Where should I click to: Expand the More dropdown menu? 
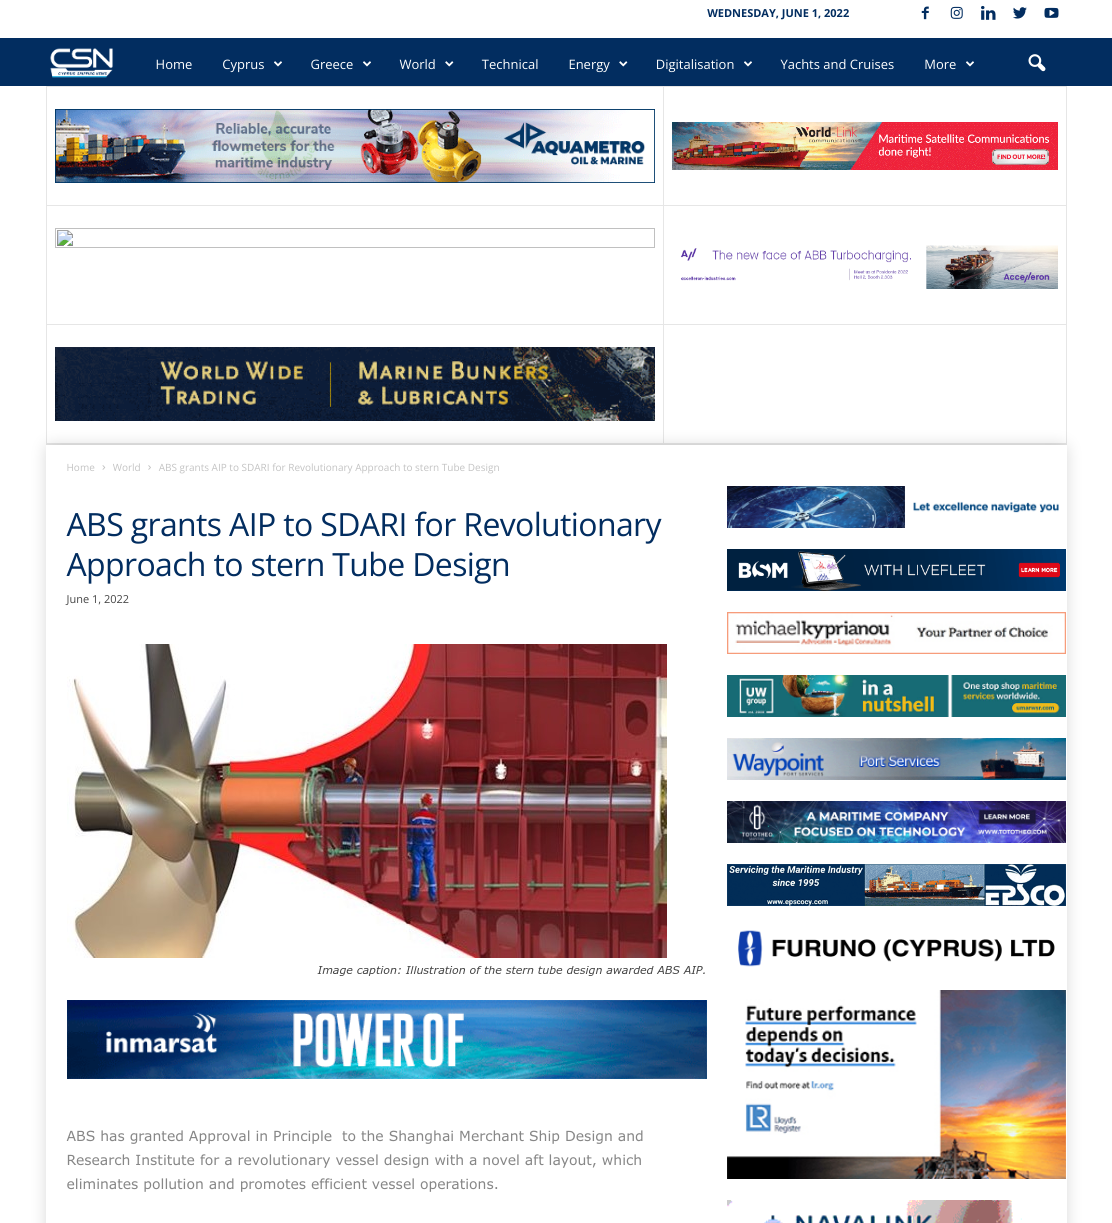tap(949, 64)
